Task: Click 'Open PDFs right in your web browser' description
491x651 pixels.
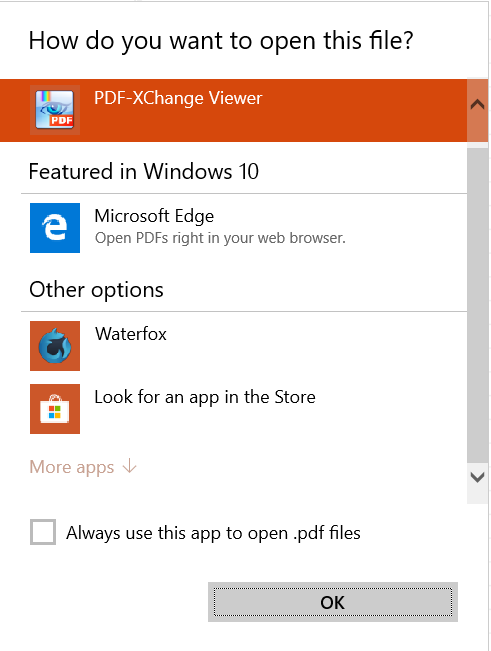Action: point(220,238)
